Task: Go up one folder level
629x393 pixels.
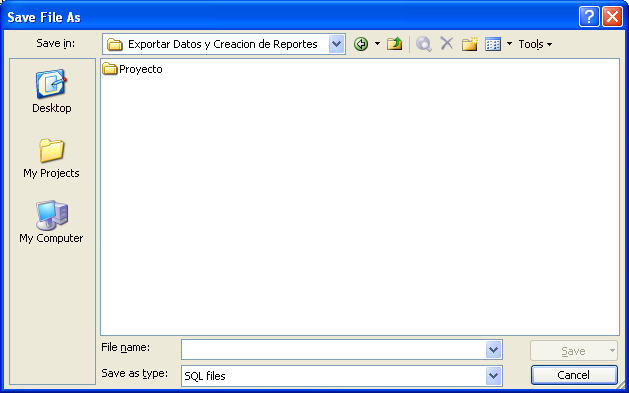Action: tap(394, 44)
